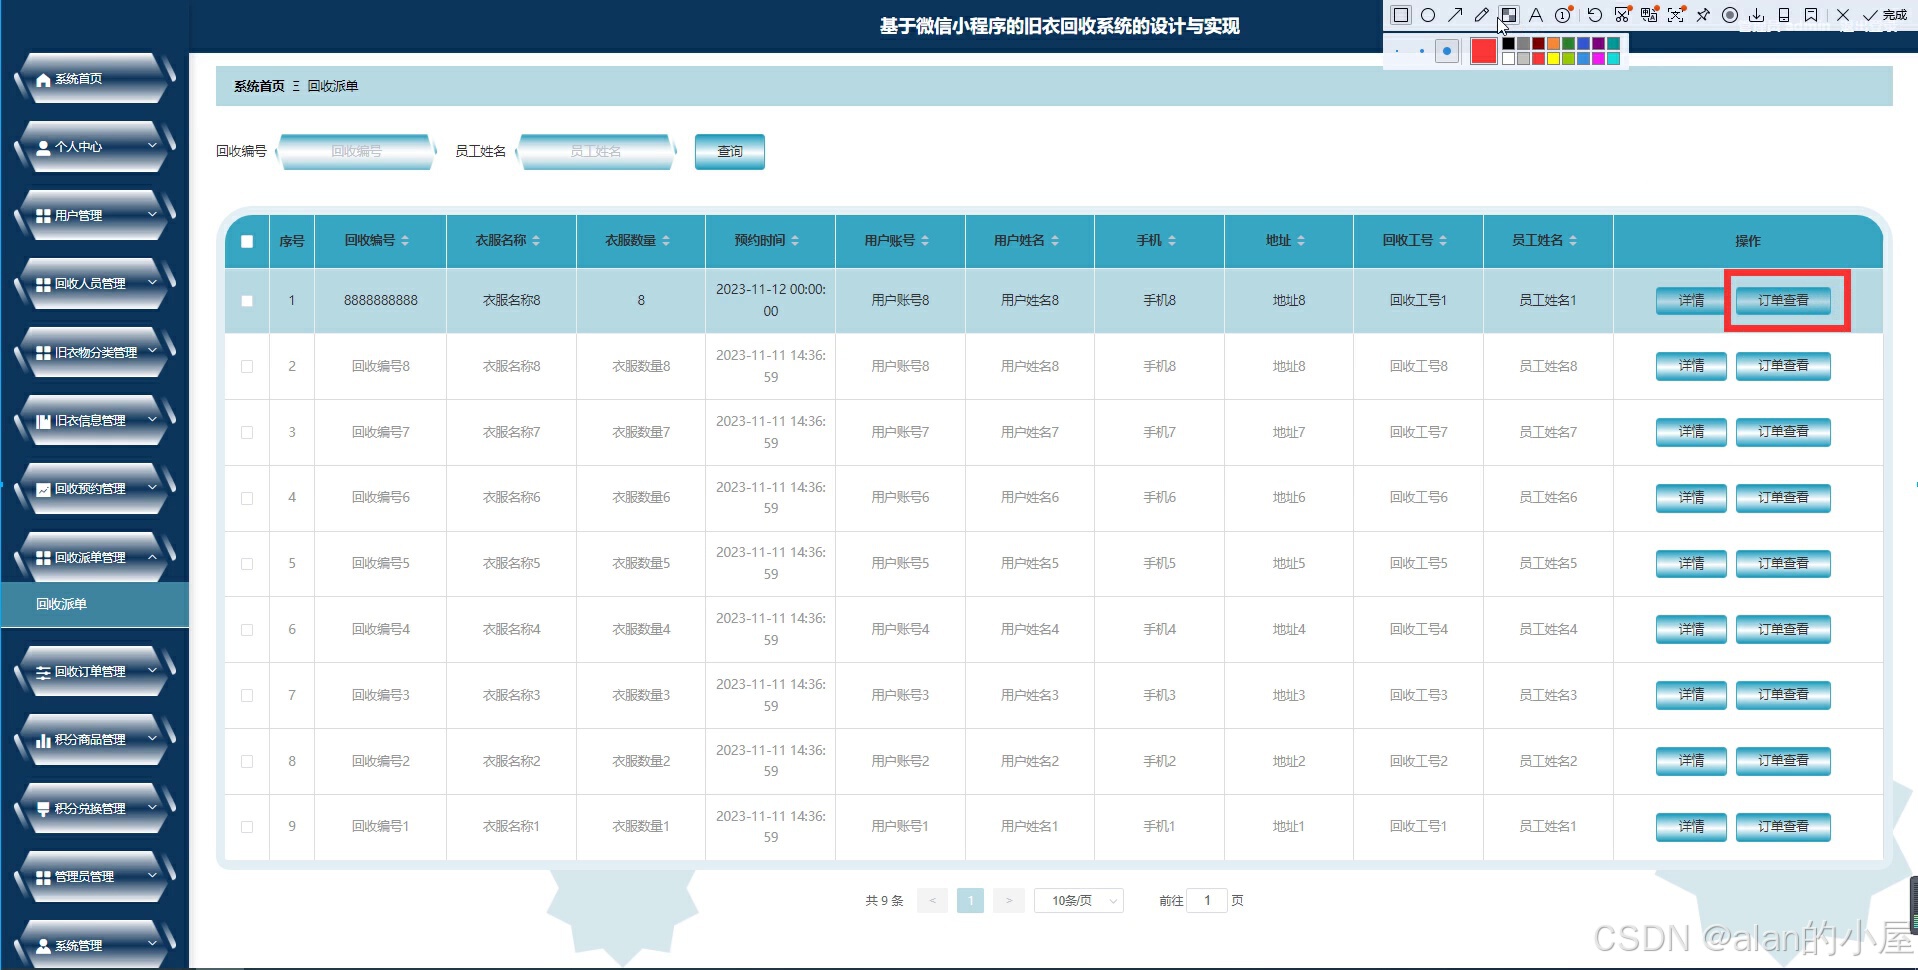Pick the purple color swatch

(1598, 44)
